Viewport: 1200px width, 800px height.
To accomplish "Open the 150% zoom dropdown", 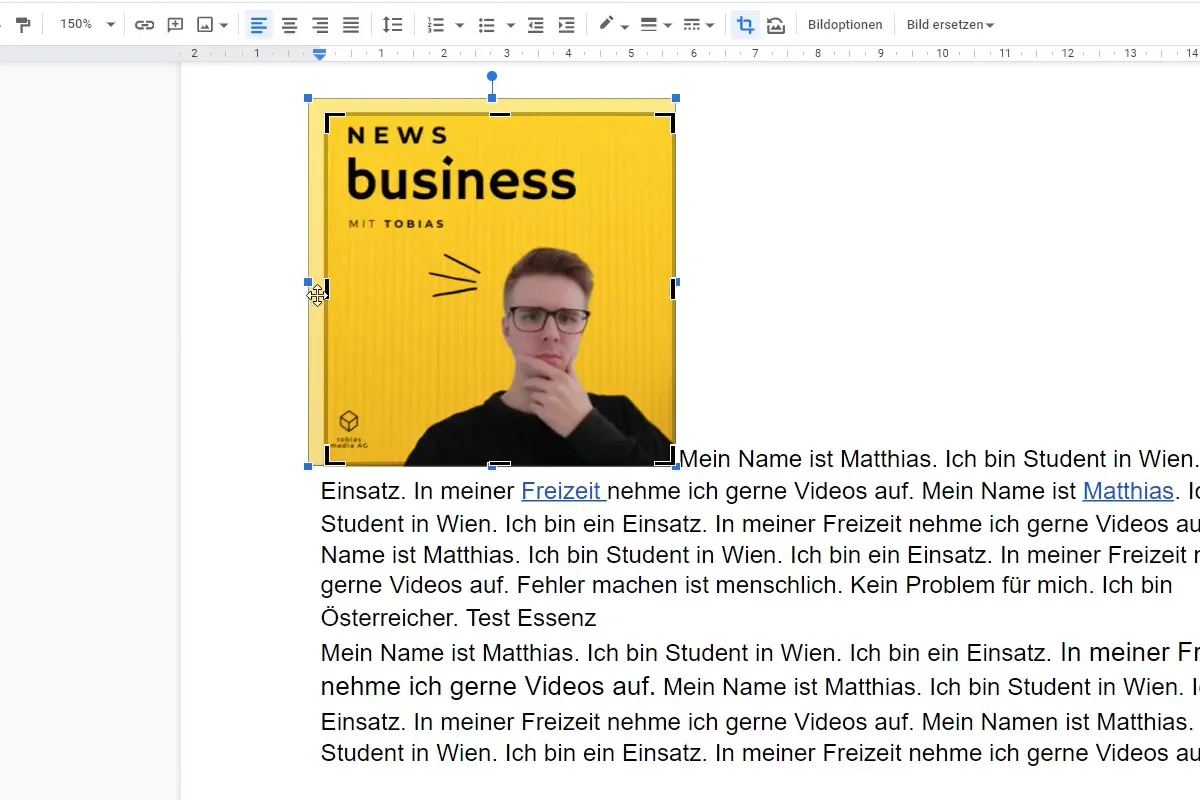I will (87, 25).
